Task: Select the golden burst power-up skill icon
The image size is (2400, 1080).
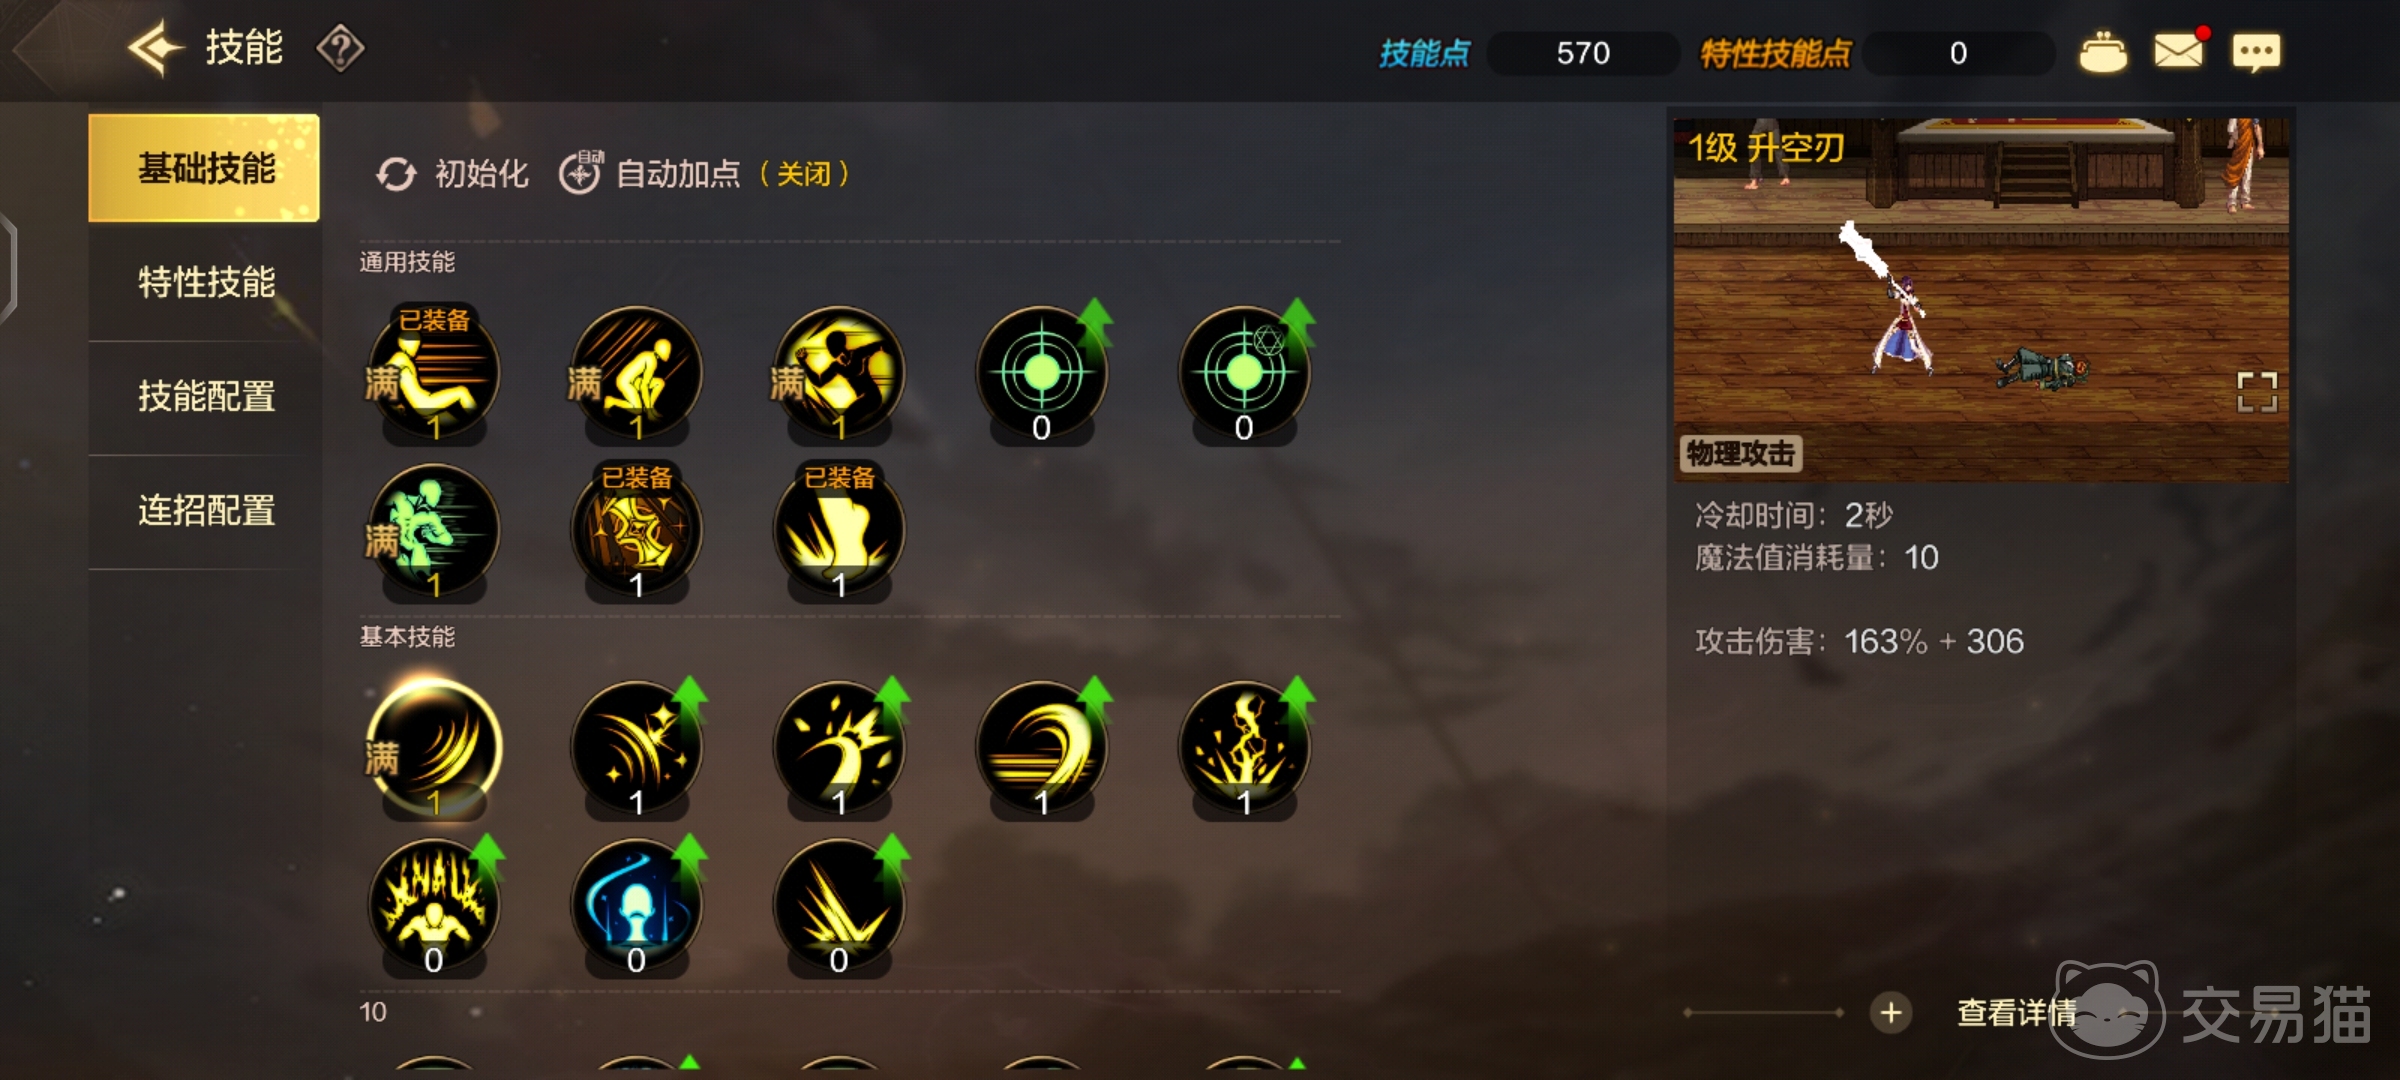Action: click(x=434, y=904)
